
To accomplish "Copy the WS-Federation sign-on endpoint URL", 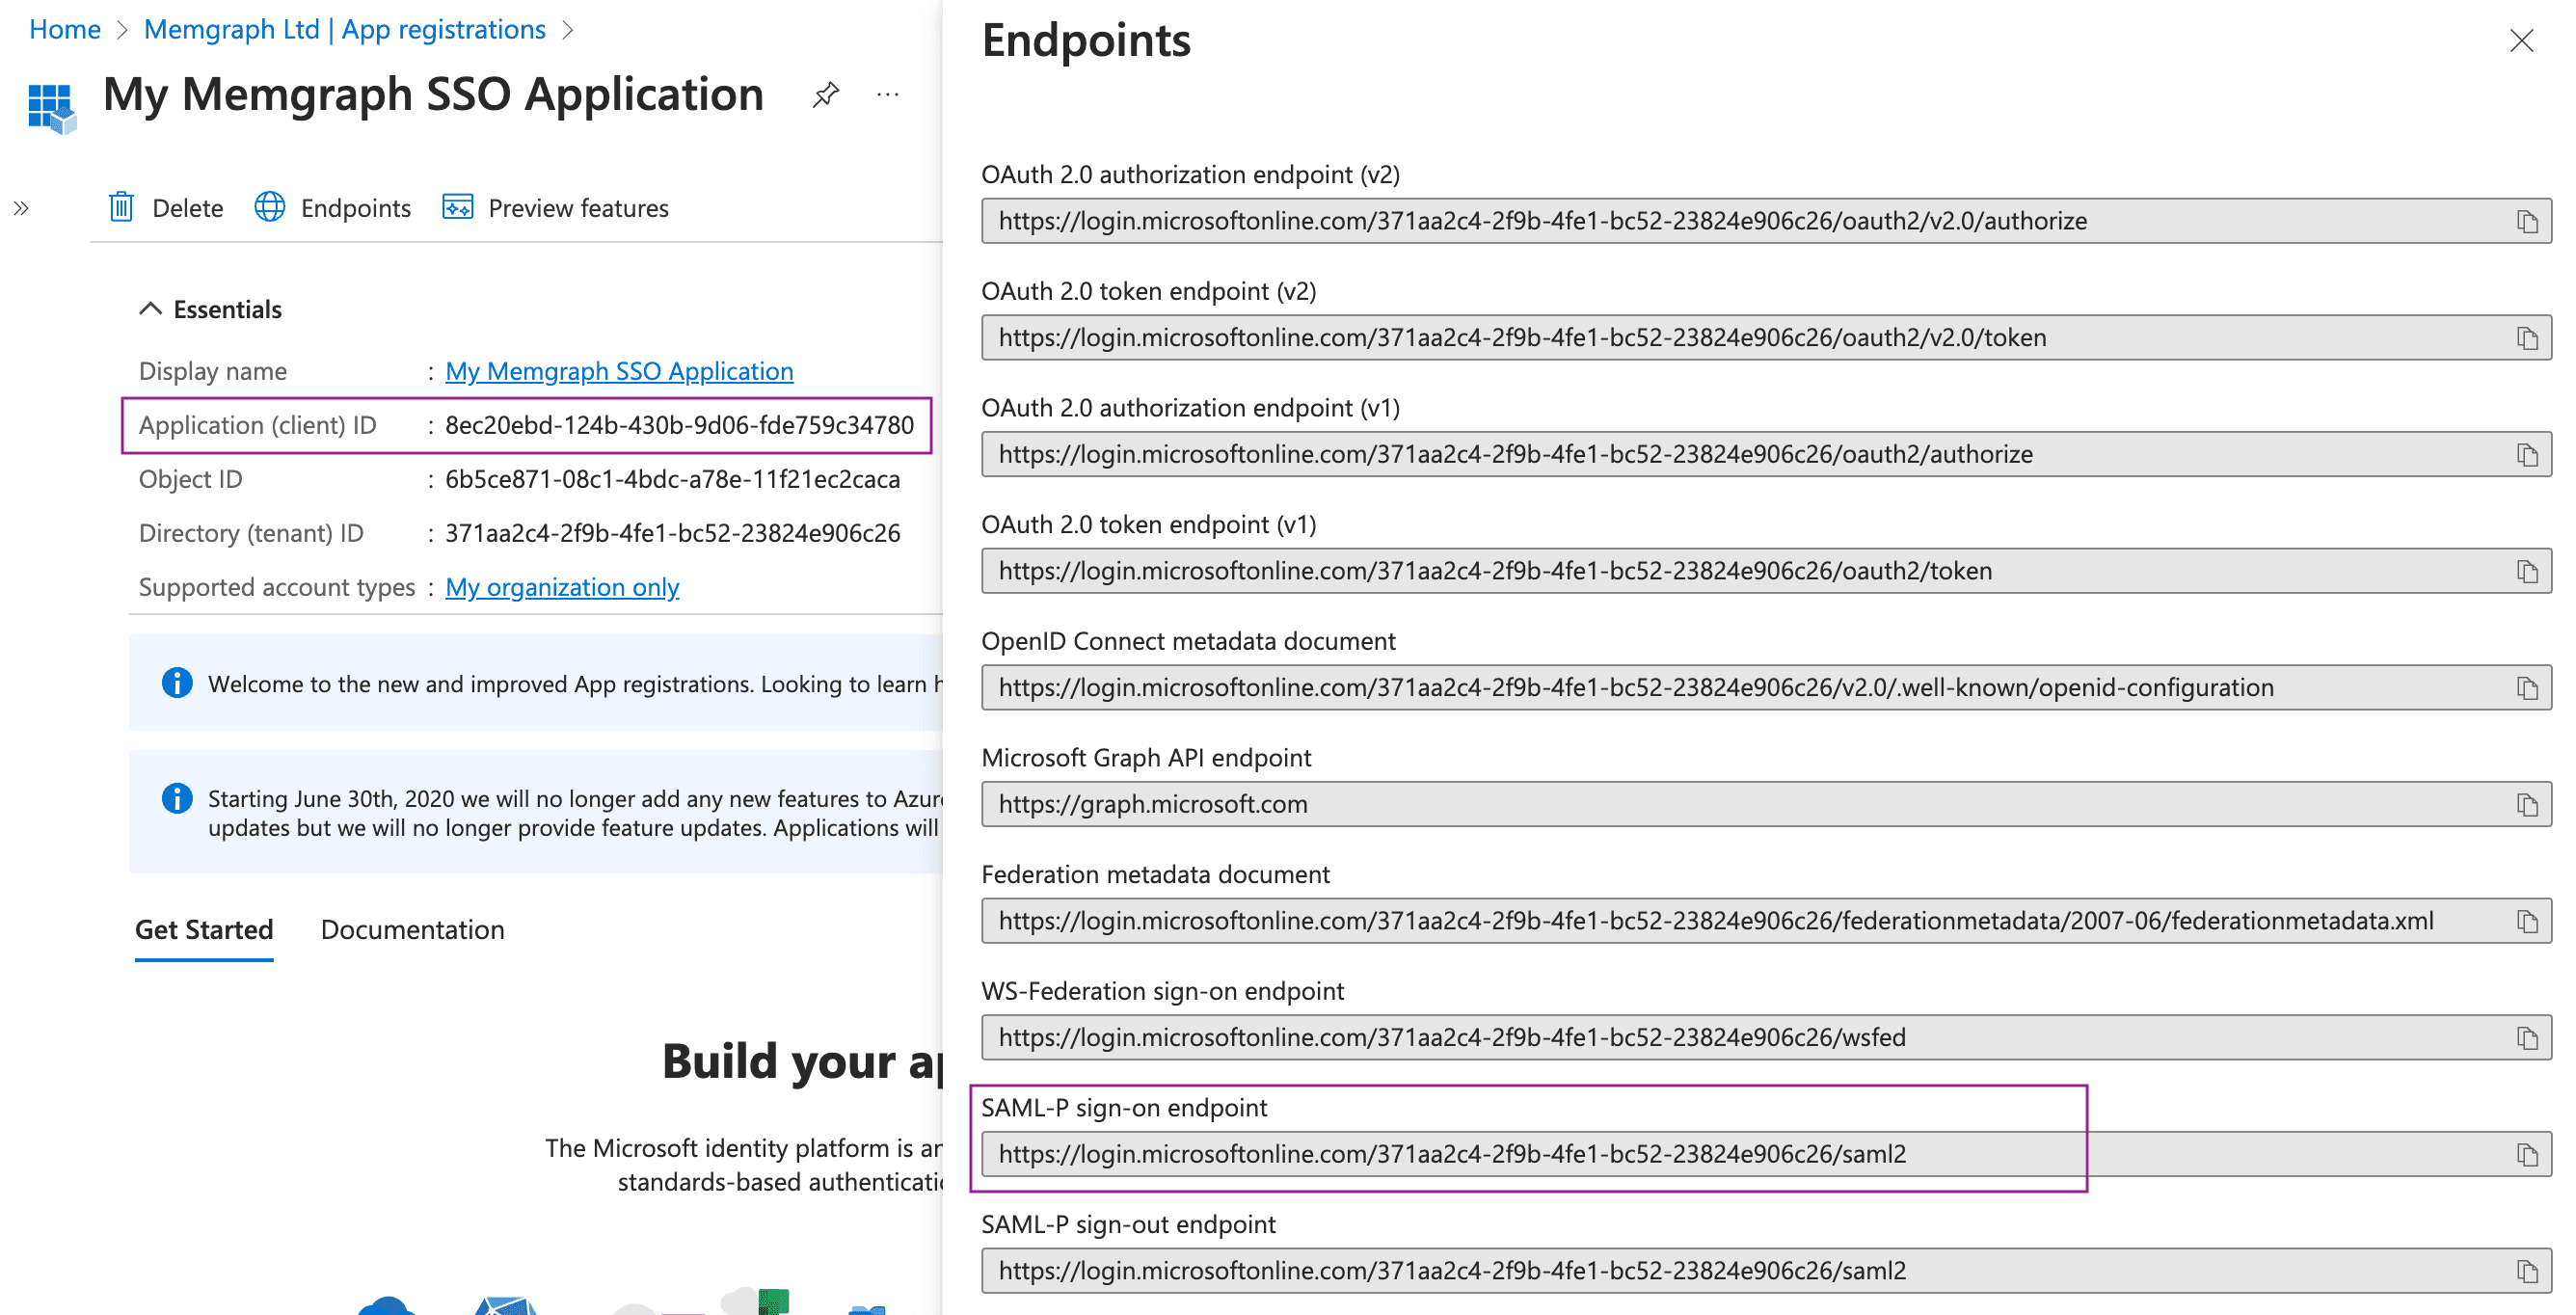I will click(x=2527, y=1038).
